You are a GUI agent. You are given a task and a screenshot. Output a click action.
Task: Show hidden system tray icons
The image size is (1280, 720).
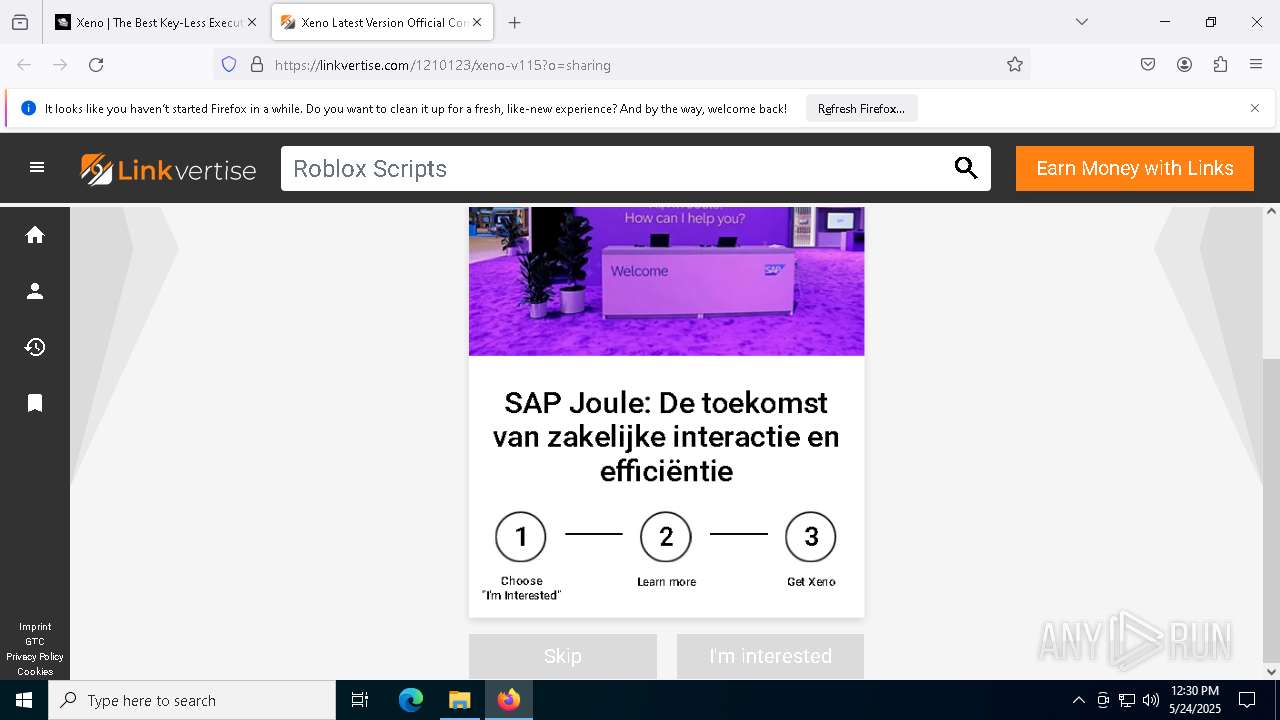[1078, 700]
